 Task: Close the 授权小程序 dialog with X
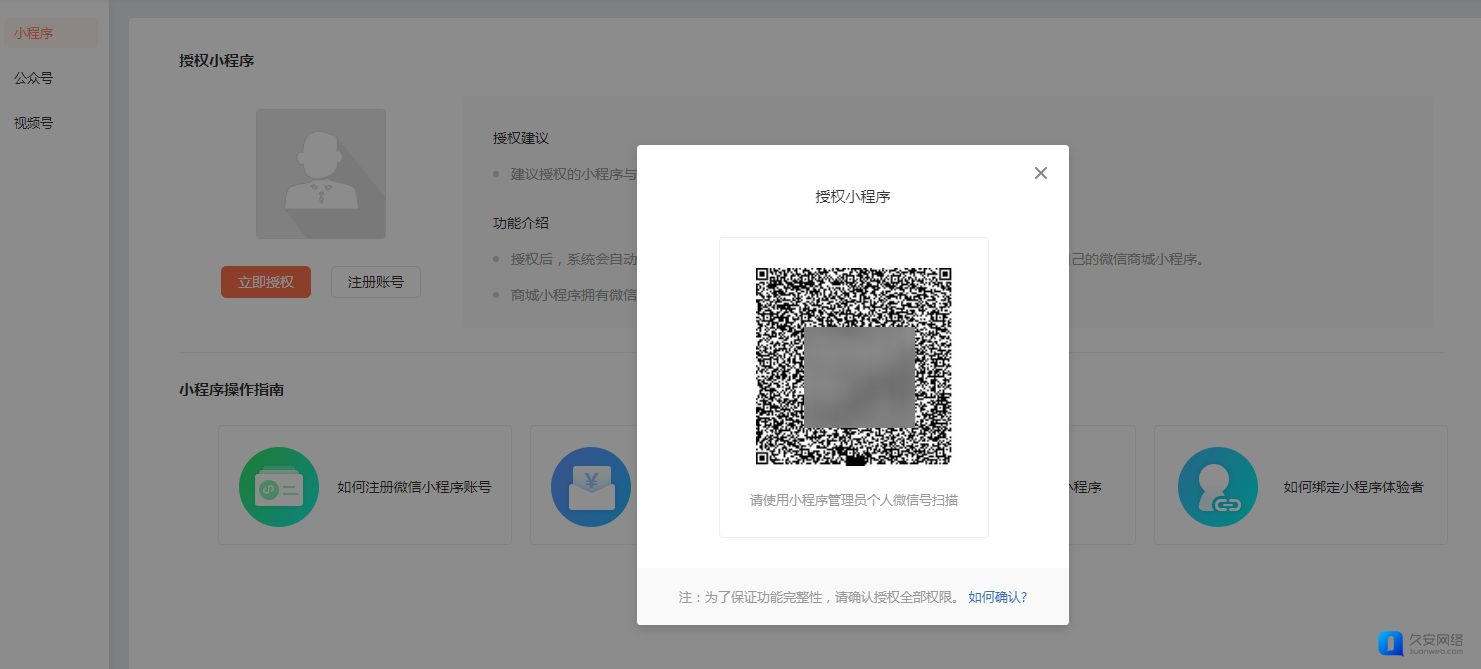[x=1041, y=173]
